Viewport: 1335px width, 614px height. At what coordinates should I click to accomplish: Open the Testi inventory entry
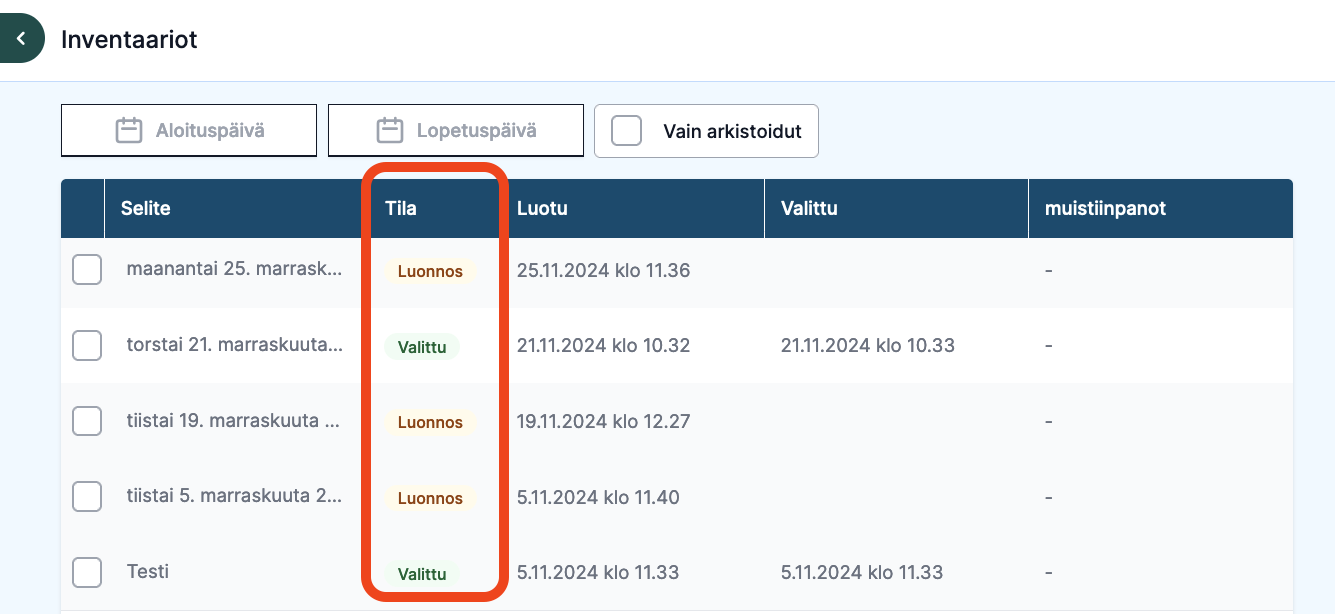[148, 572]
